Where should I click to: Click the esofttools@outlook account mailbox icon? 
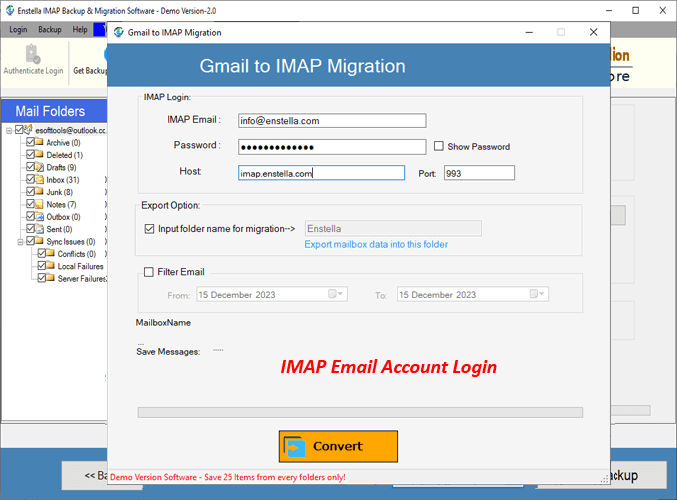click(28, 129)
